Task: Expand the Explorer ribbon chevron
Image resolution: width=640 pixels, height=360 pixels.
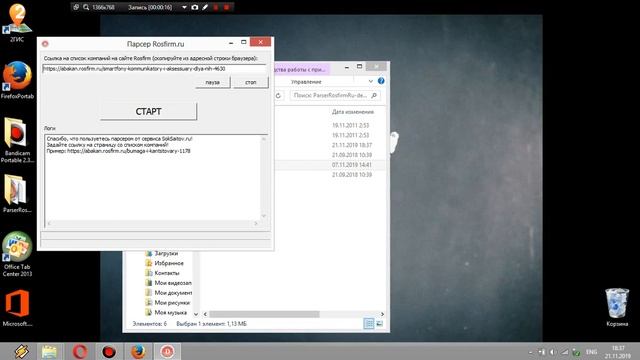Action: pos(371,81)
